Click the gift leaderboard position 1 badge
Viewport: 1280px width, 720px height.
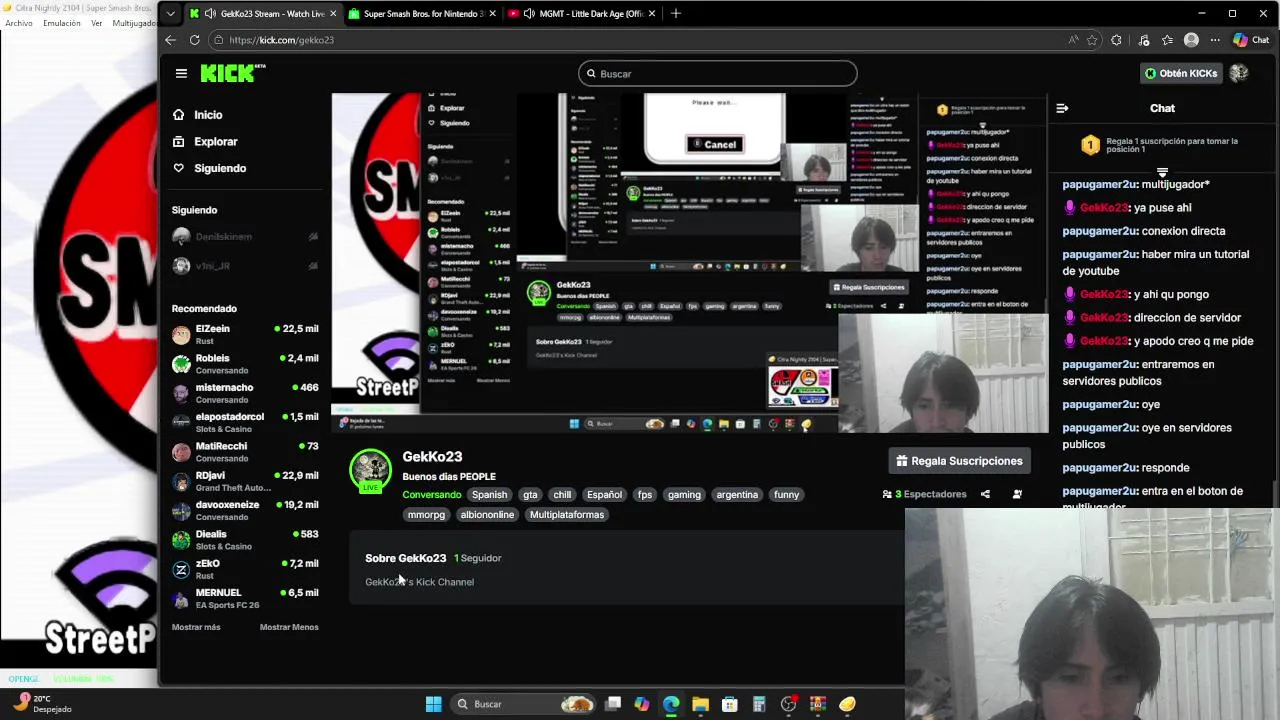tap(1090, 146)
